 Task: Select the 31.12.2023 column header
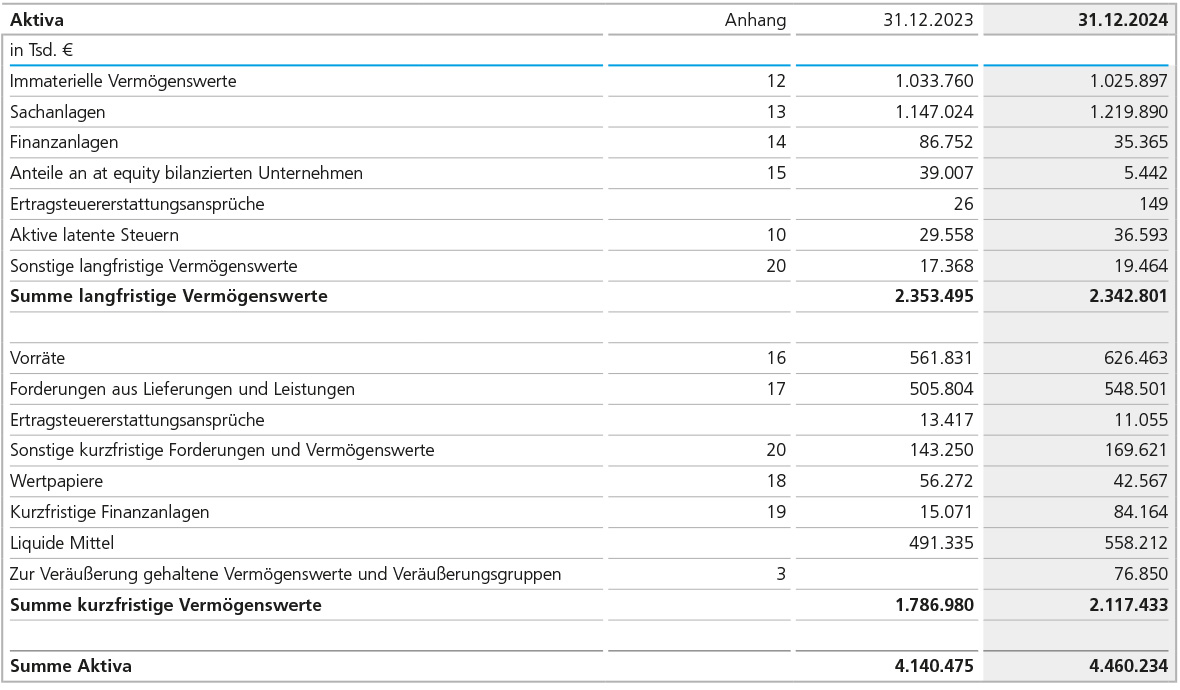[928, 19]
